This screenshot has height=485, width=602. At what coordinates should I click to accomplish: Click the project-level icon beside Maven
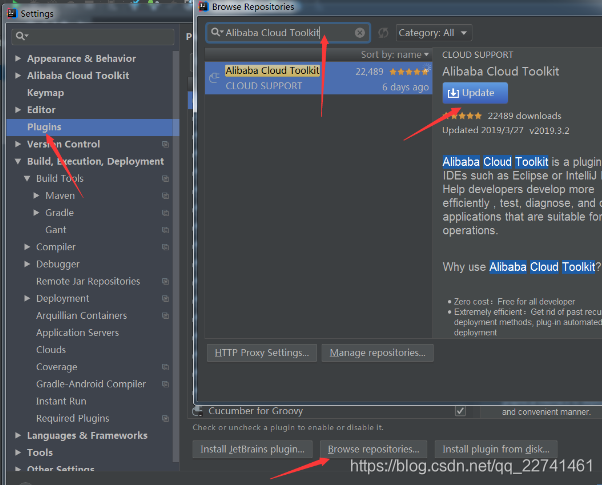[x=165, y=196]
